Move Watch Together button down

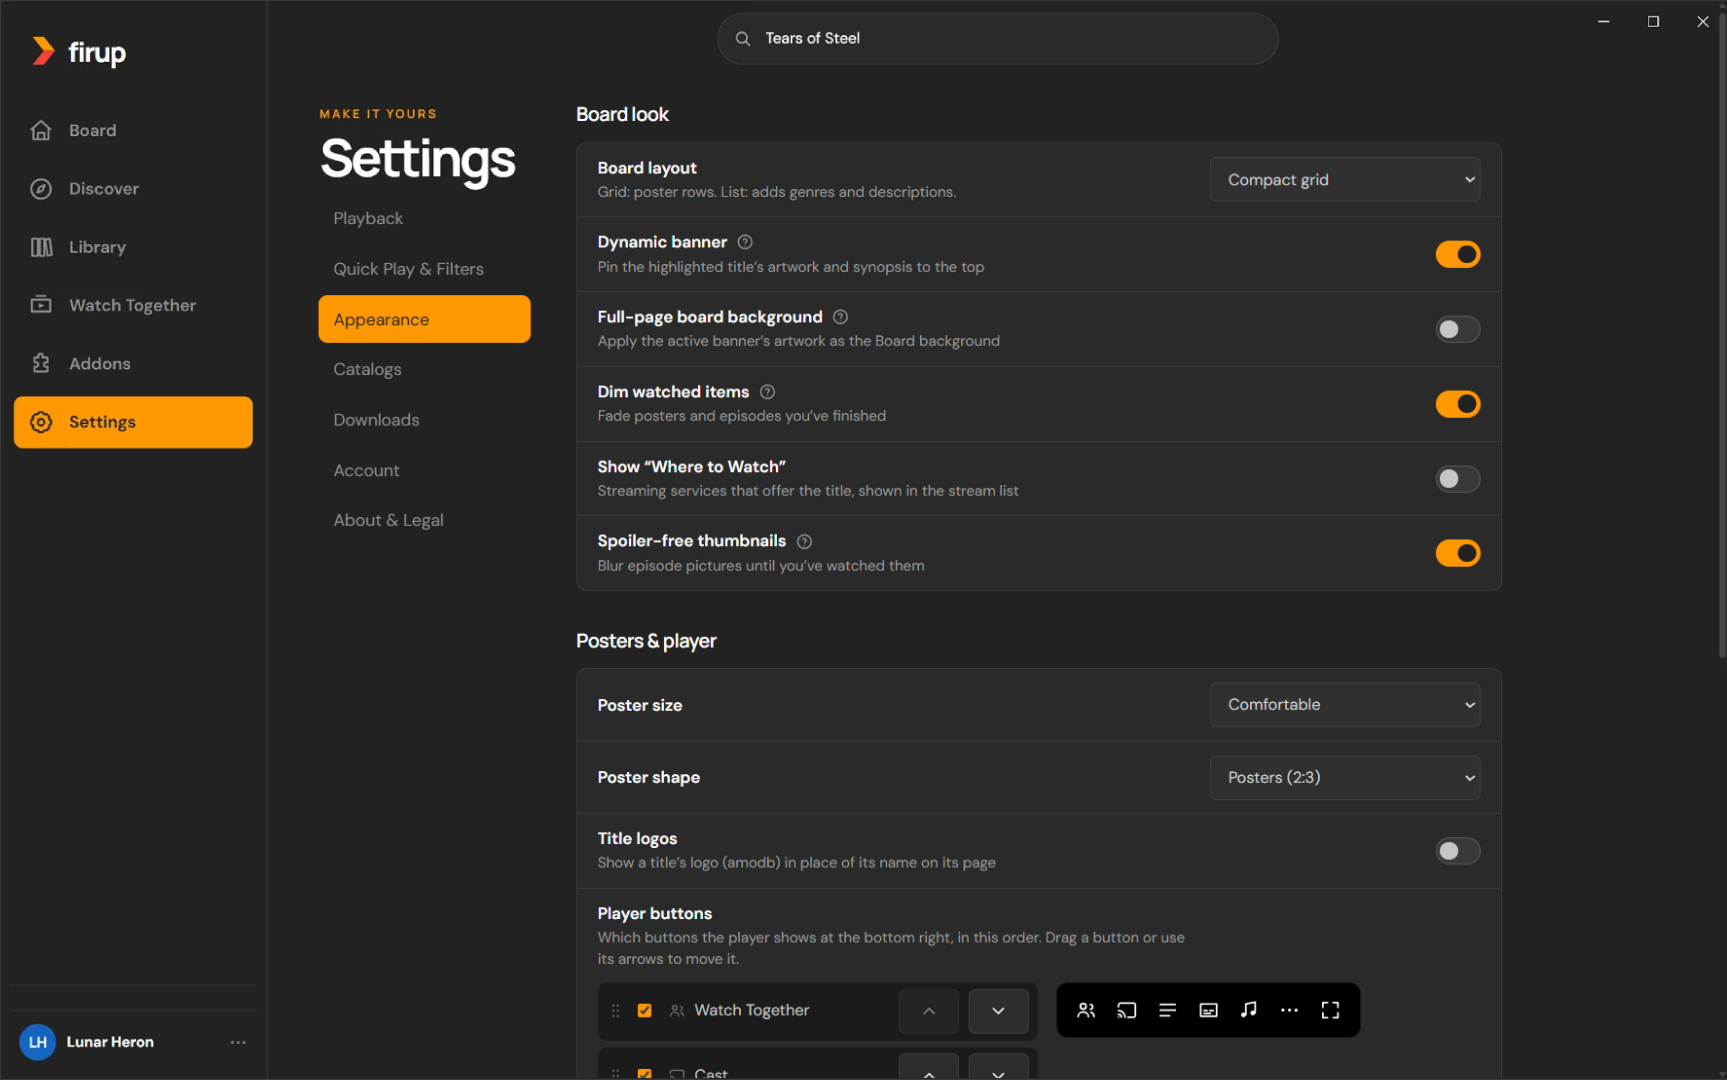tap(998, 1011)
